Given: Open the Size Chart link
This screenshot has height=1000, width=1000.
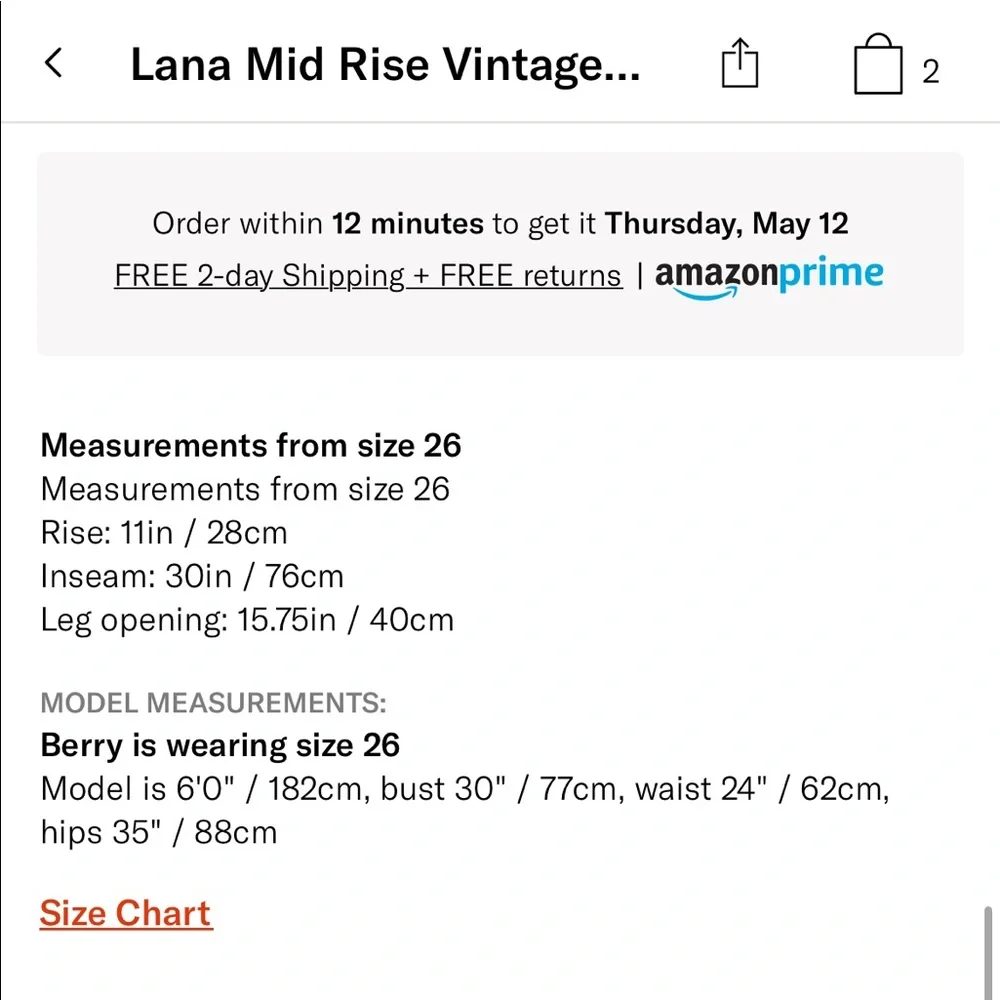Looking at the screenshot, I should coord(126,913).
